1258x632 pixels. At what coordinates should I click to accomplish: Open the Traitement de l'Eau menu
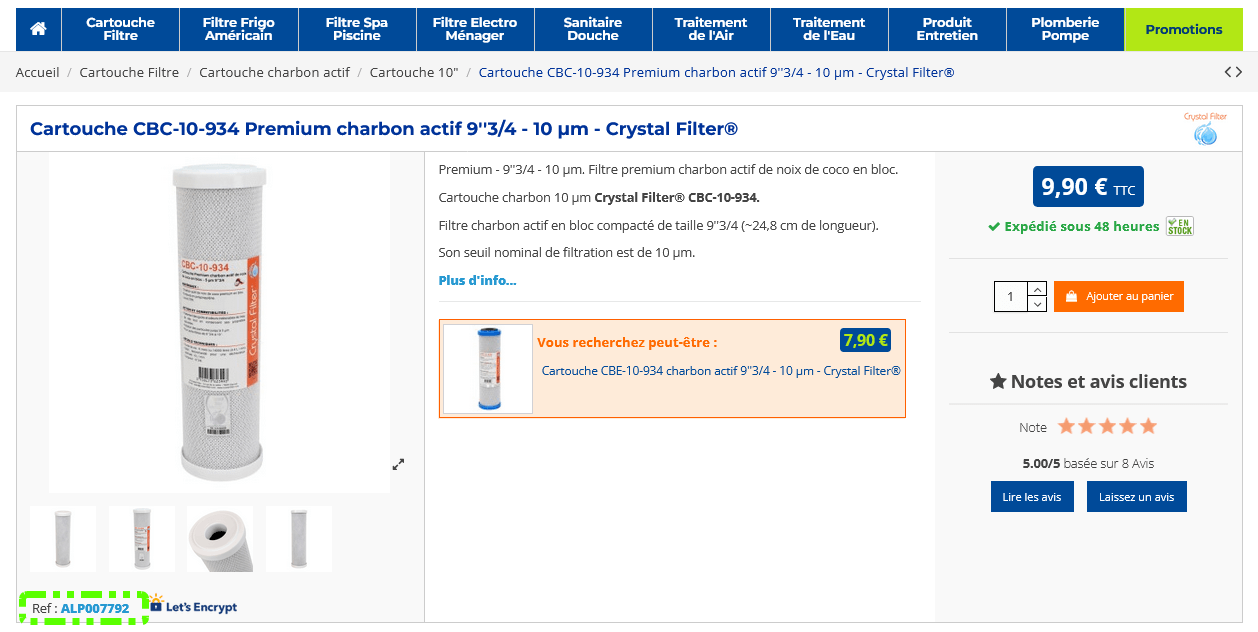(828, 29)
